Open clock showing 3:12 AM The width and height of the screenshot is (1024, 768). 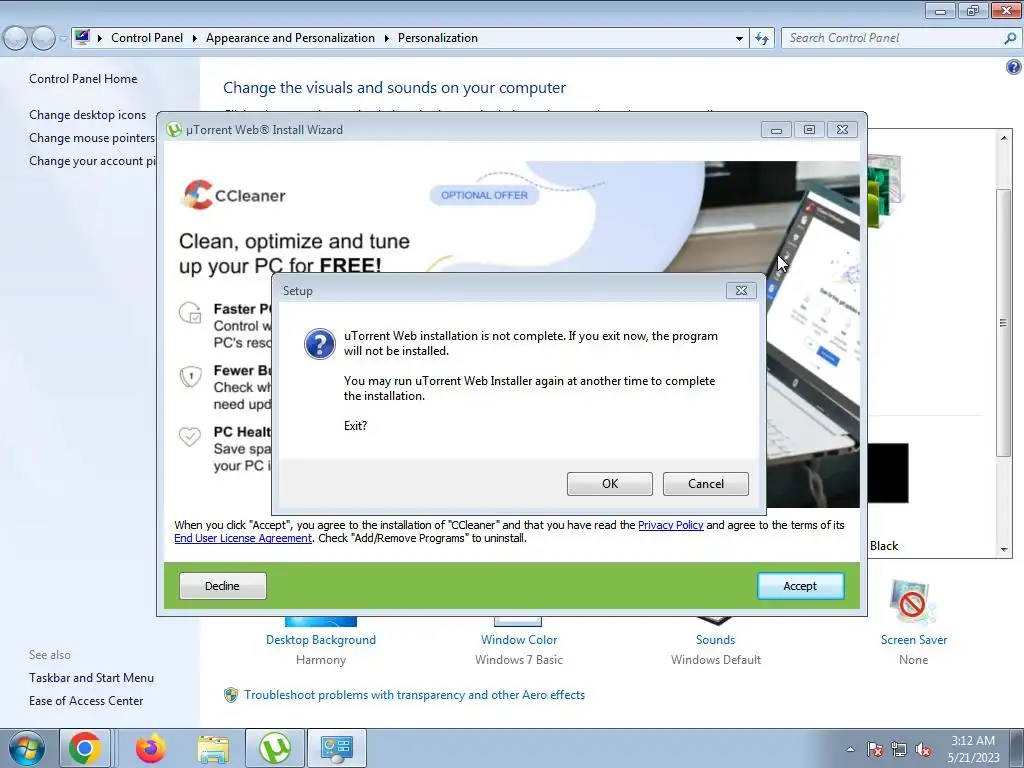(x=973, y=749)
